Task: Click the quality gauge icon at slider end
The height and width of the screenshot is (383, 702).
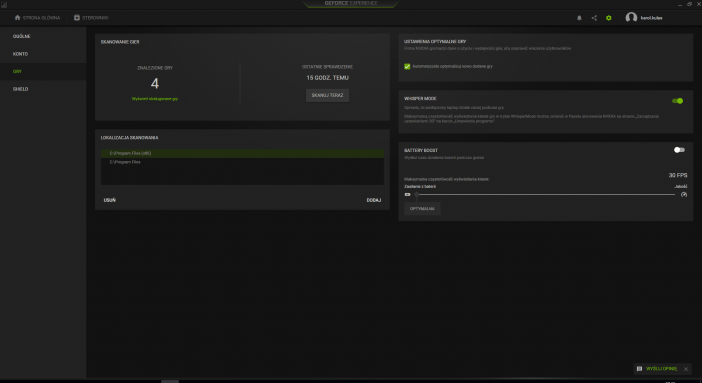Action: 684,194
